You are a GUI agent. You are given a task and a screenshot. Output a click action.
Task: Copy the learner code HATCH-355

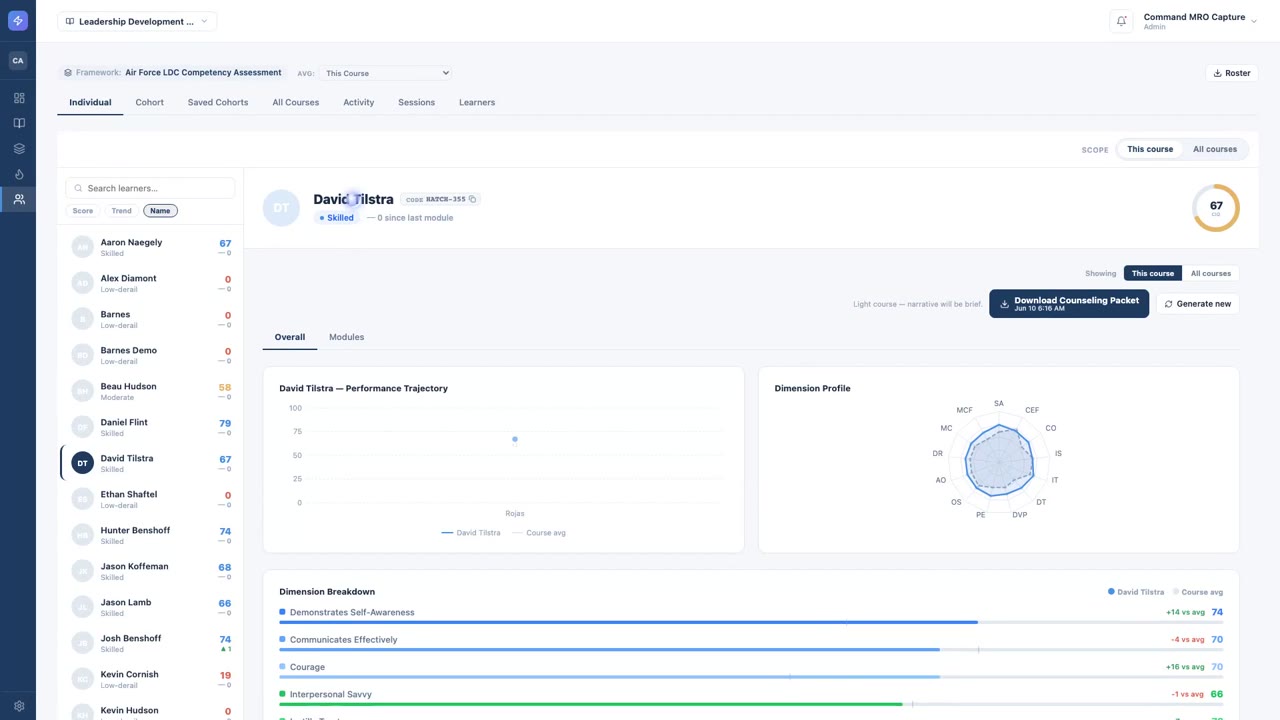(x=473, y=199)
